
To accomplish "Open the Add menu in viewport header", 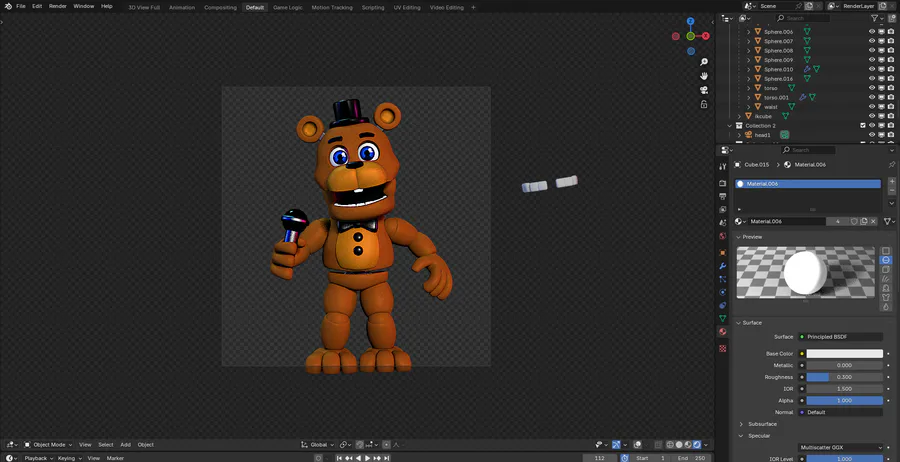I will coord(126,445).
